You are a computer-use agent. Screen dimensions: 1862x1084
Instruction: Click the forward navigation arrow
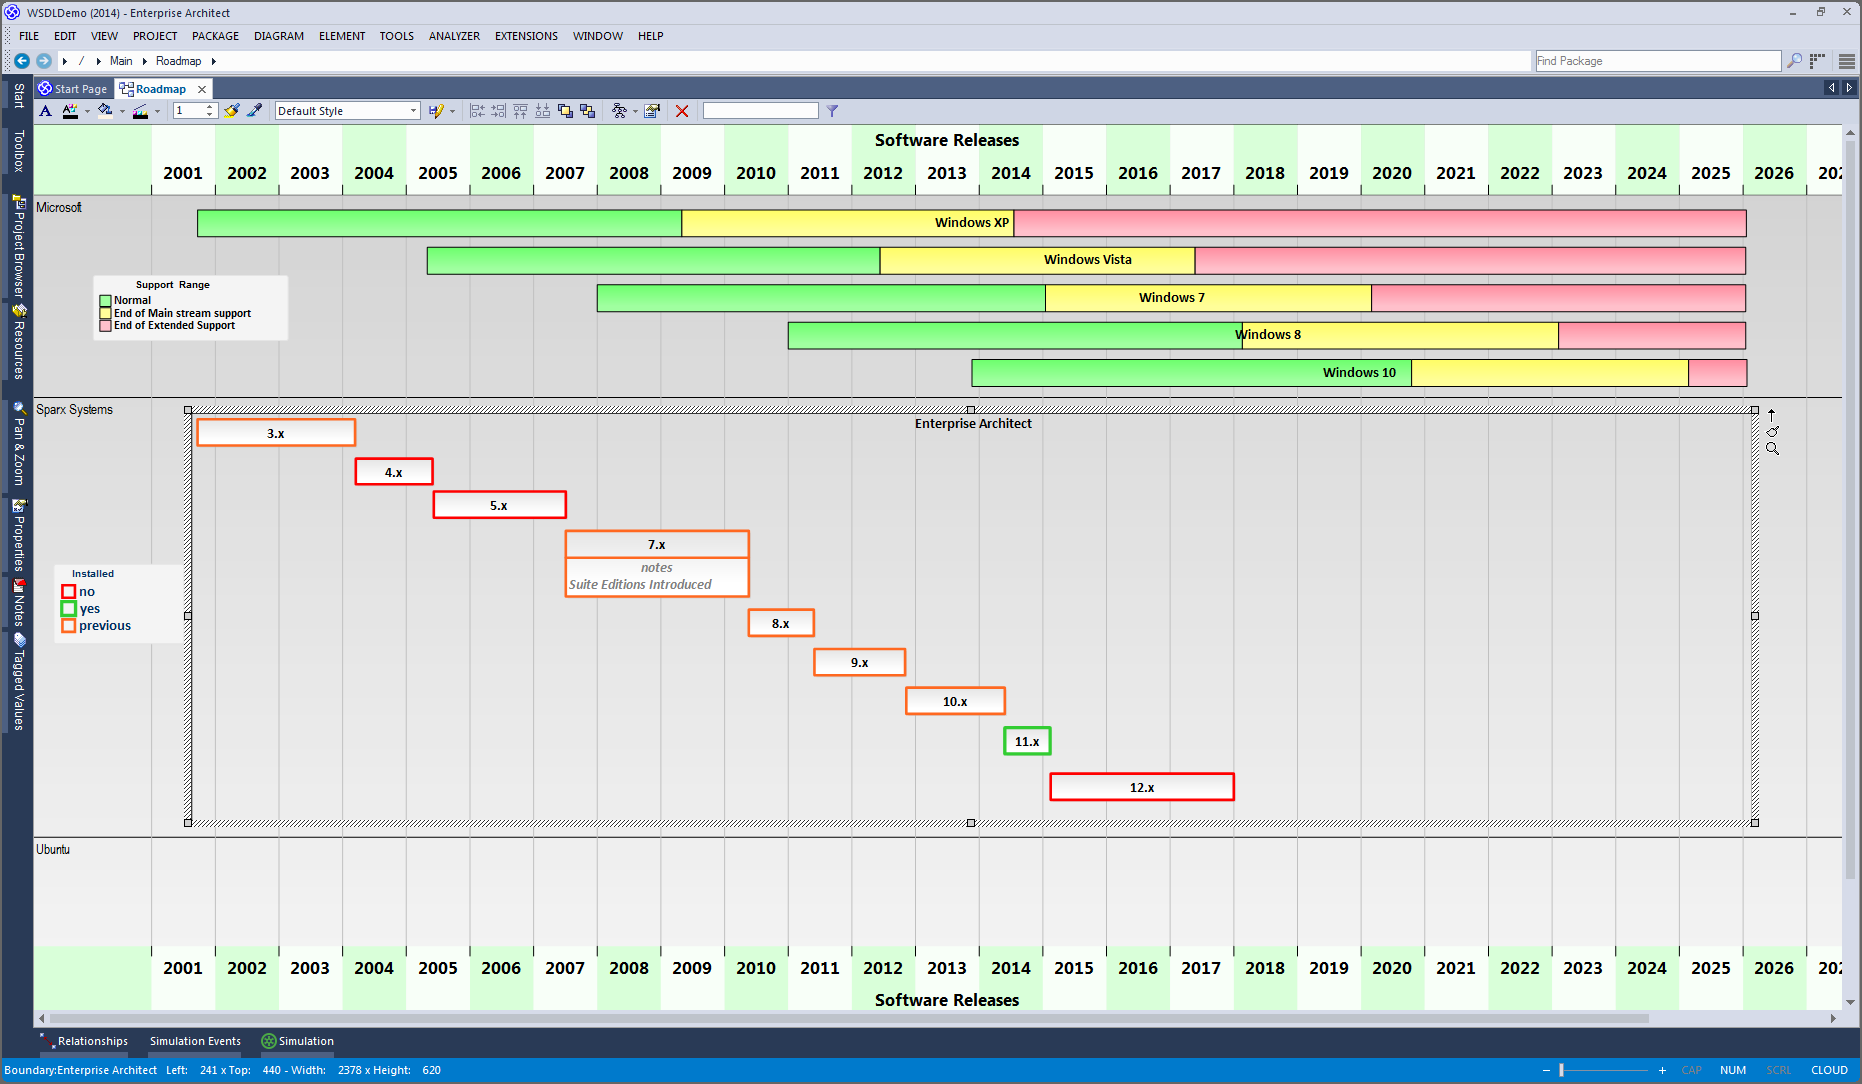tap(44, 61)
